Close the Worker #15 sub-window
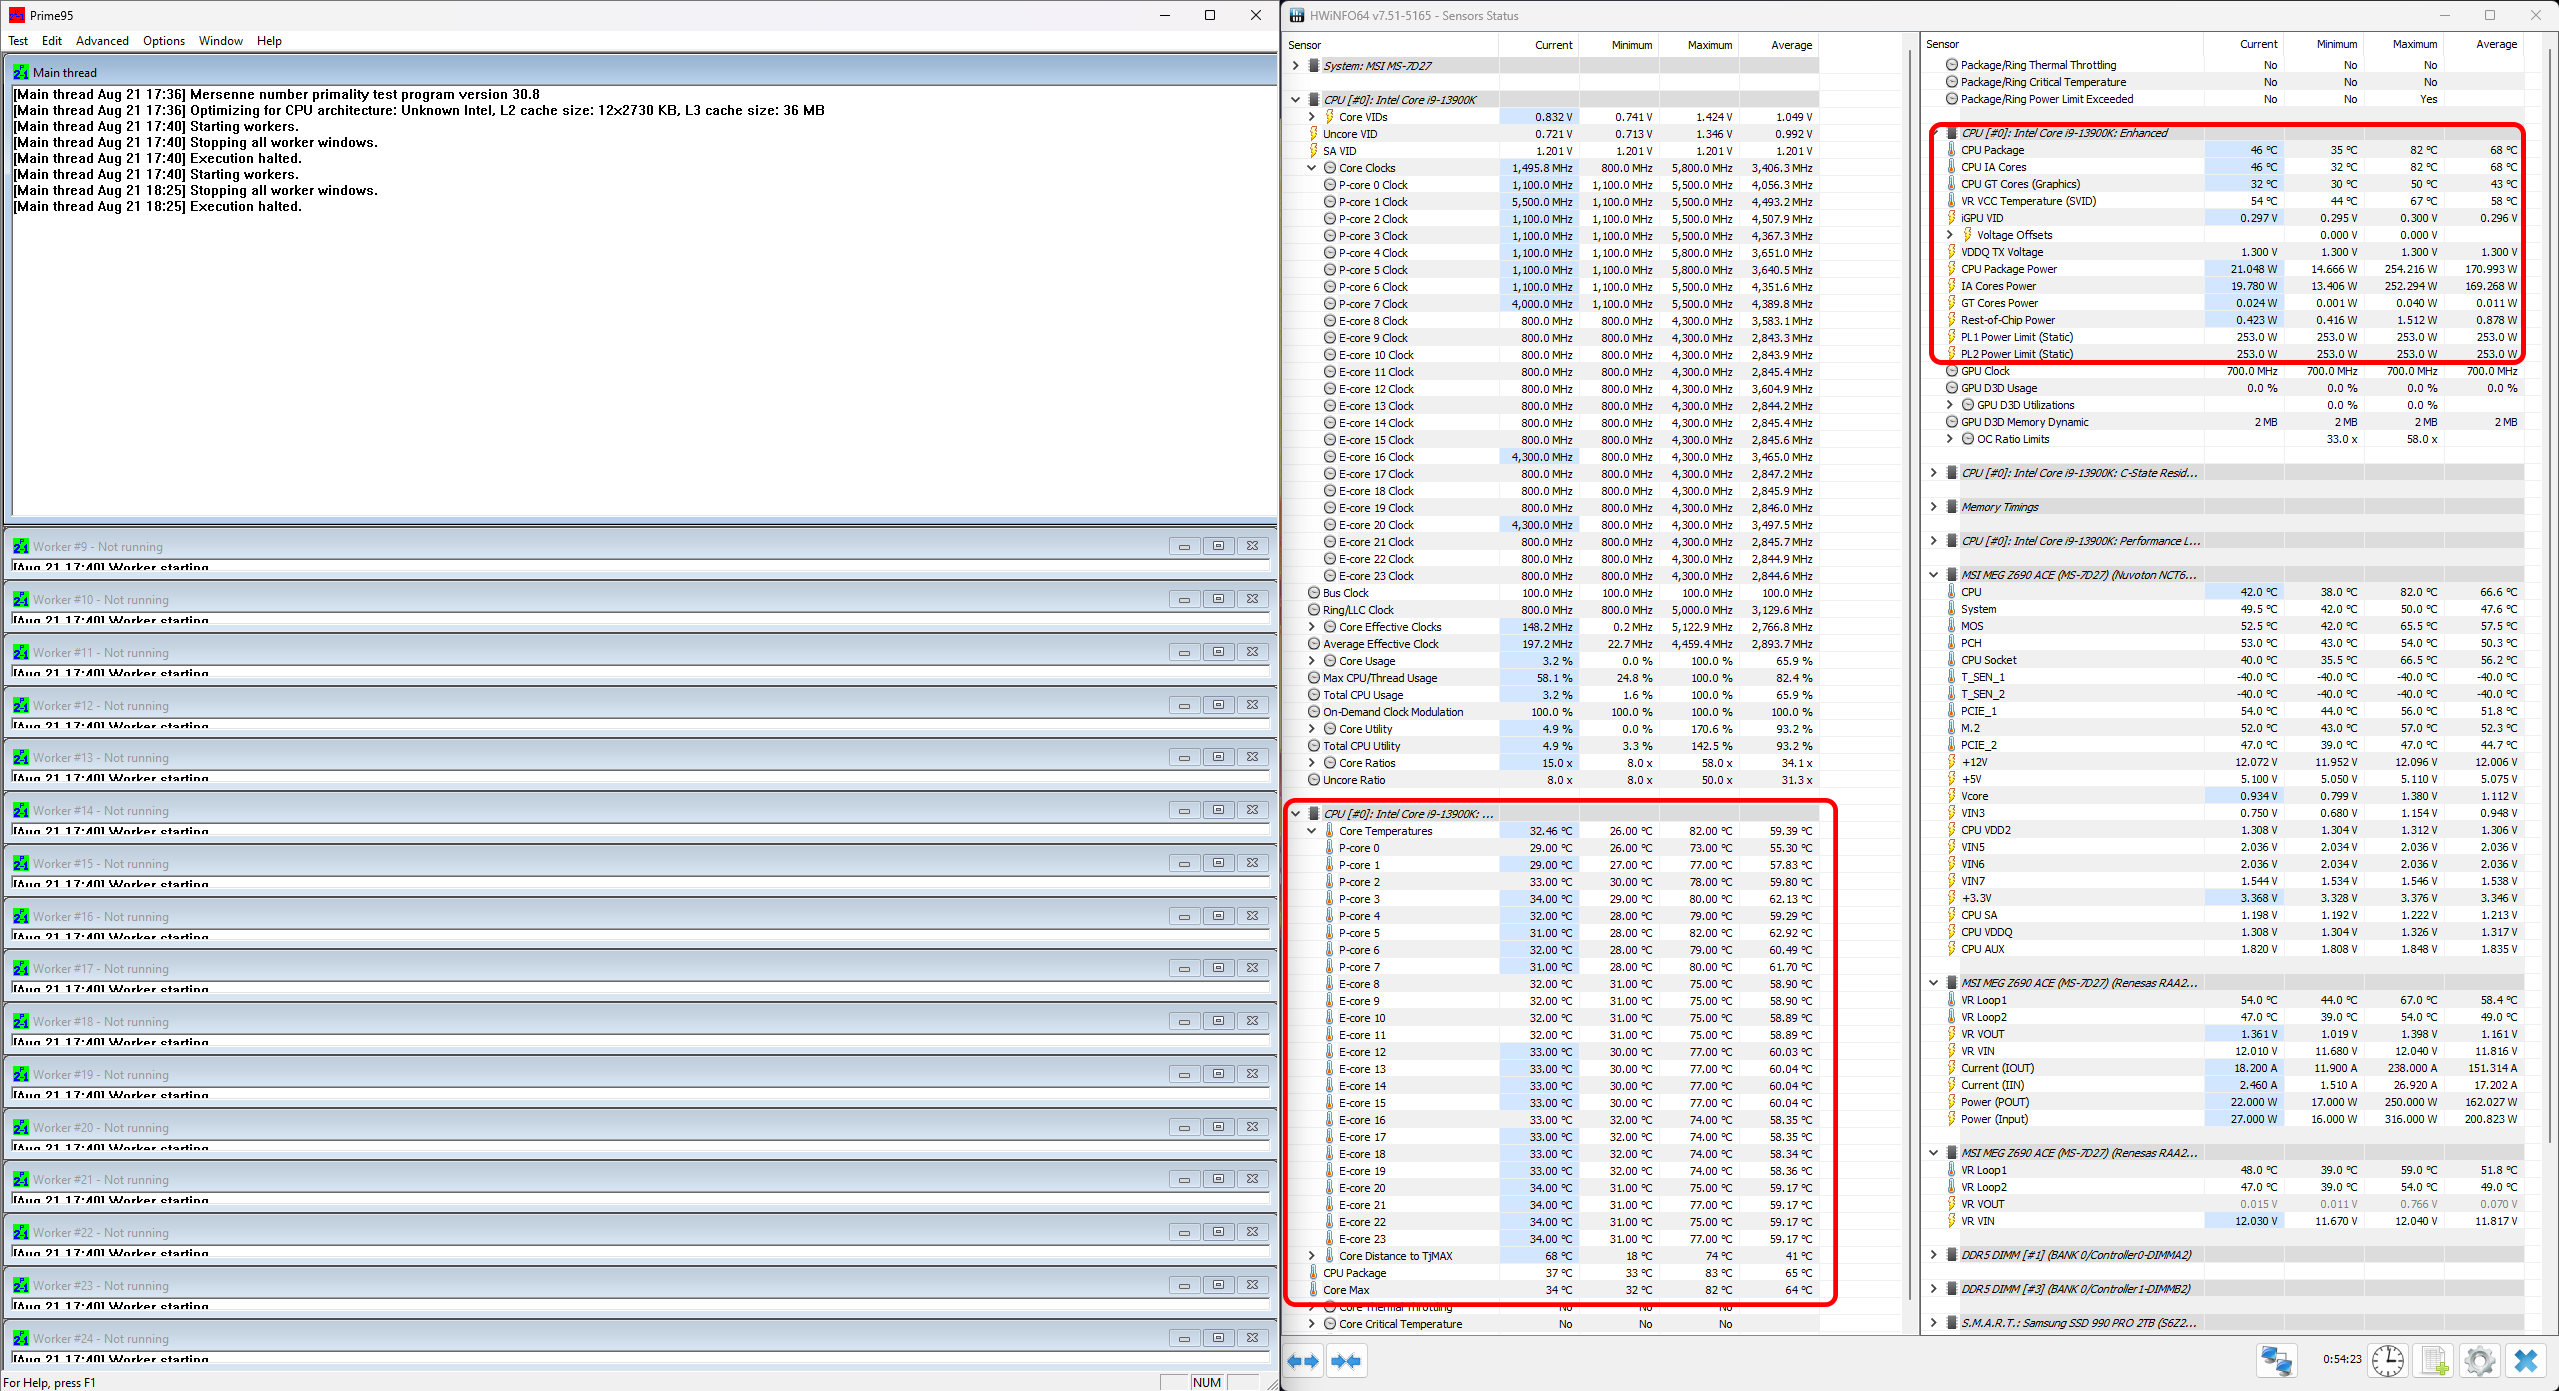This screenshot has width=2559, height=1391. click(x=1252, y=863)
